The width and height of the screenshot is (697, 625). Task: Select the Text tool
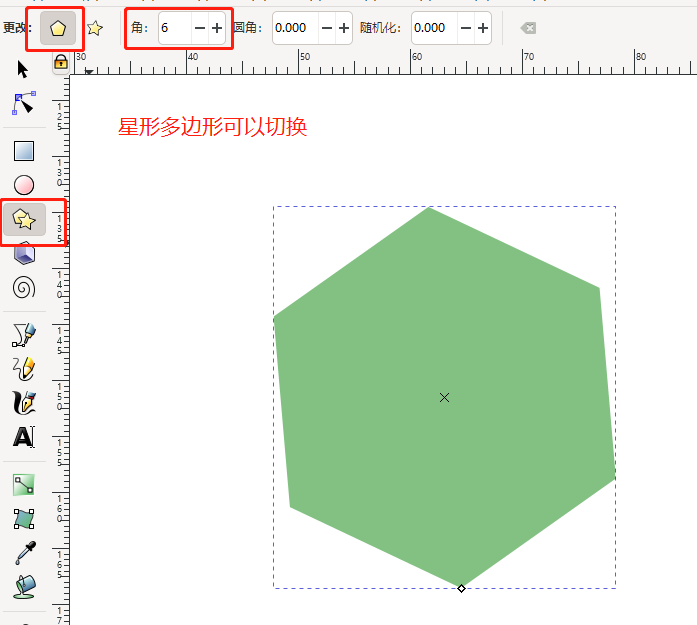pyautogui.click(x=24, y=437)
